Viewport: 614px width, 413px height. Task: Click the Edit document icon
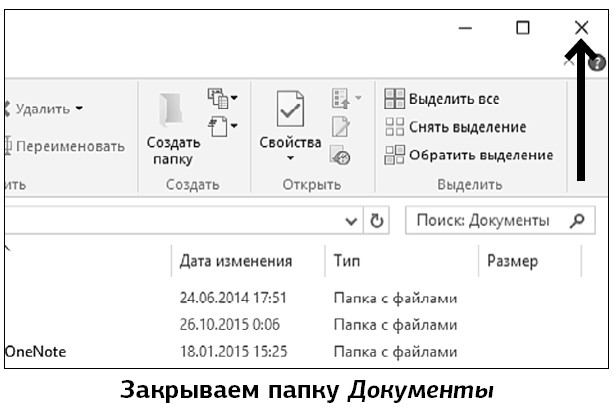[340, 126]
